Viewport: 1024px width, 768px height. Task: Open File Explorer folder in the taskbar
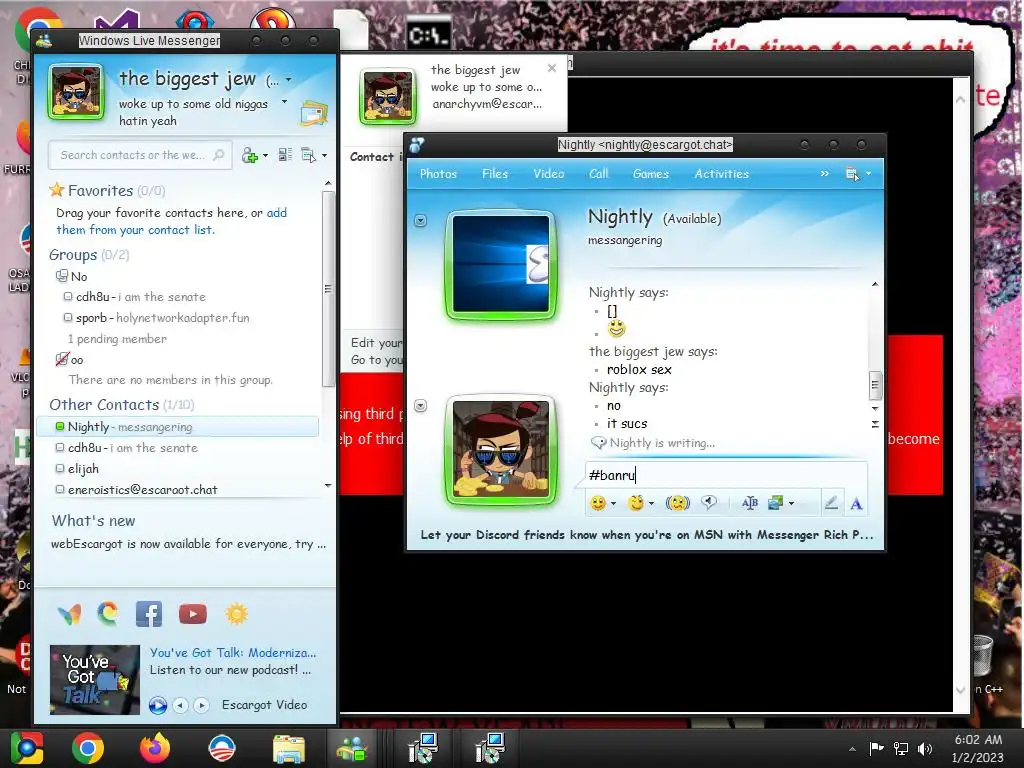click(x=289, y=749)
